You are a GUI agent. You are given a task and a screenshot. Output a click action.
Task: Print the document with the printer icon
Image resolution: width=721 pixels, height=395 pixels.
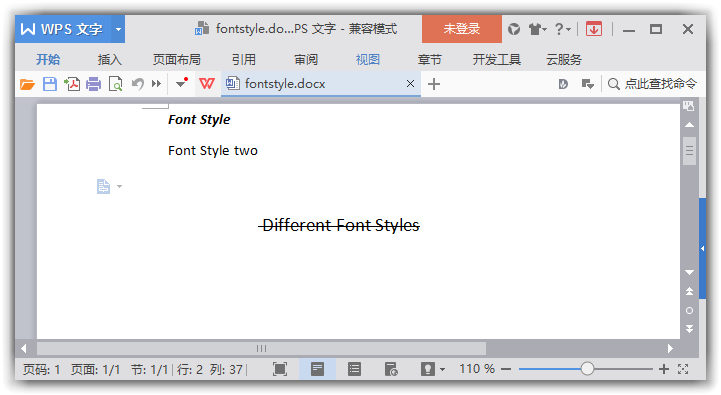click(x=93, y=84)
